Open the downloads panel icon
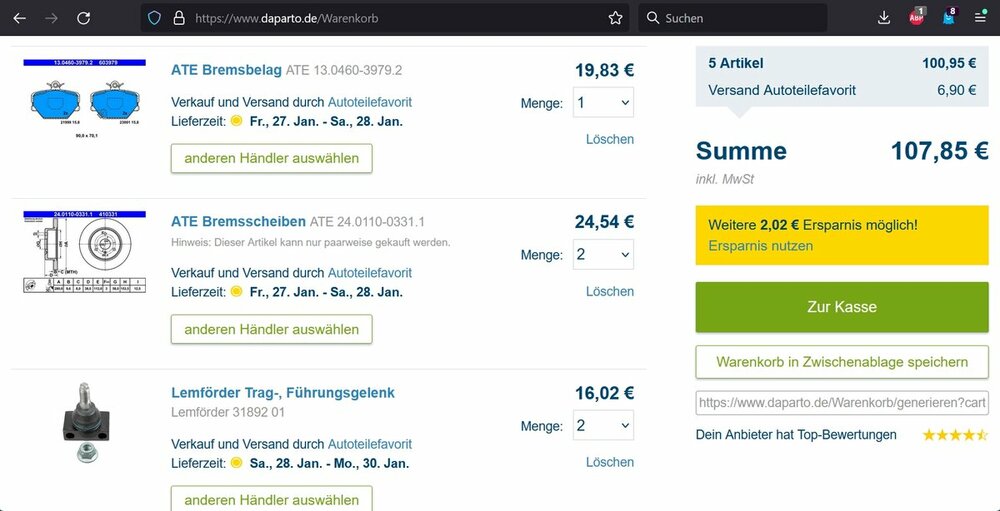1000x511 pixels. point(884,18)
